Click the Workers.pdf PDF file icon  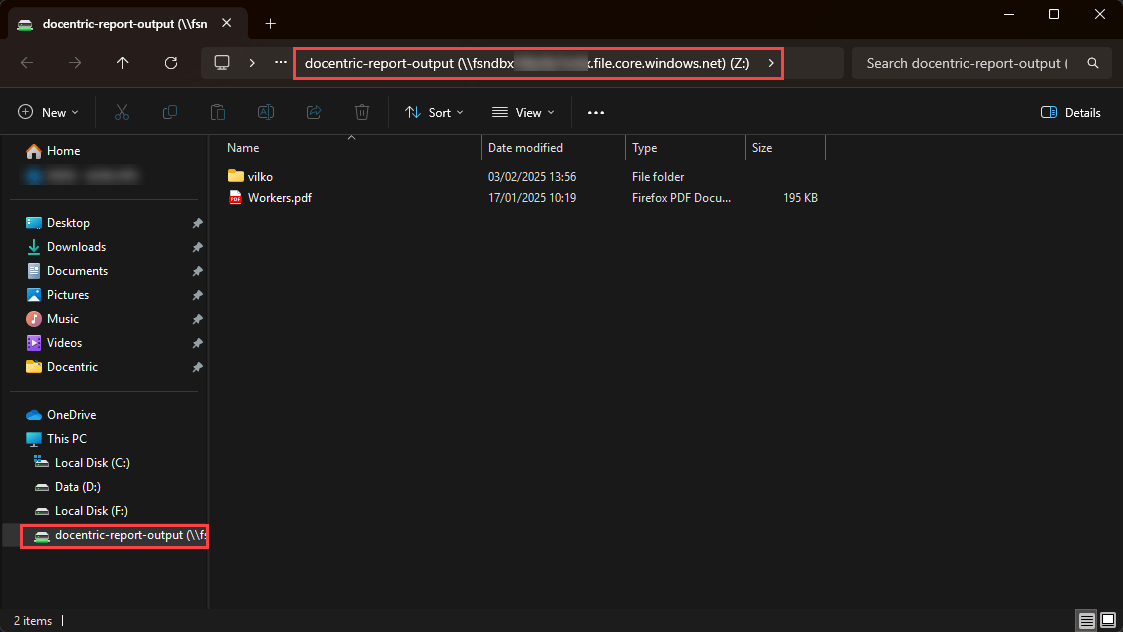(x=235, y=197)
